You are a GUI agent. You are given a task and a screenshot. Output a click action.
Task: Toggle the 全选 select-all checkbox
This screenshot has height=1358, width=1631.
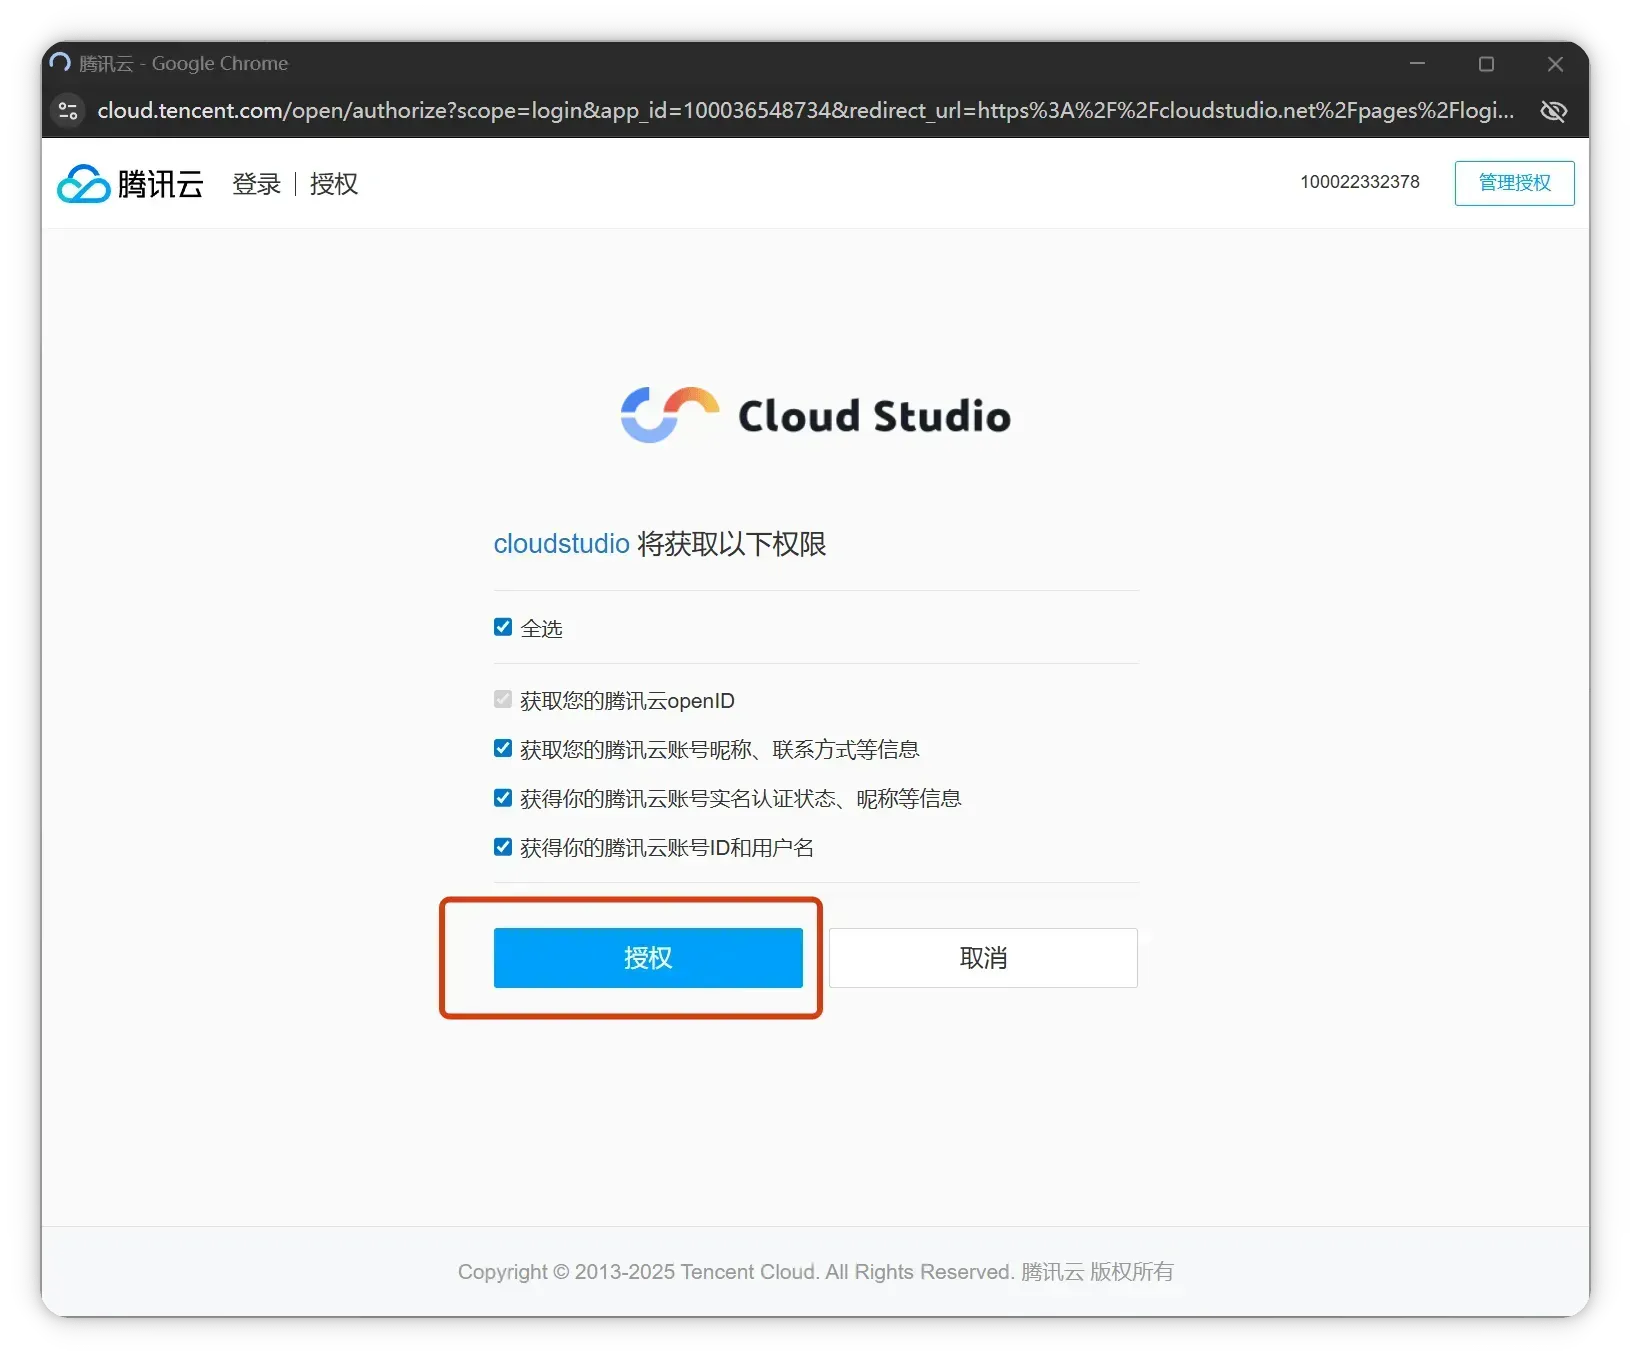point(503,627)
